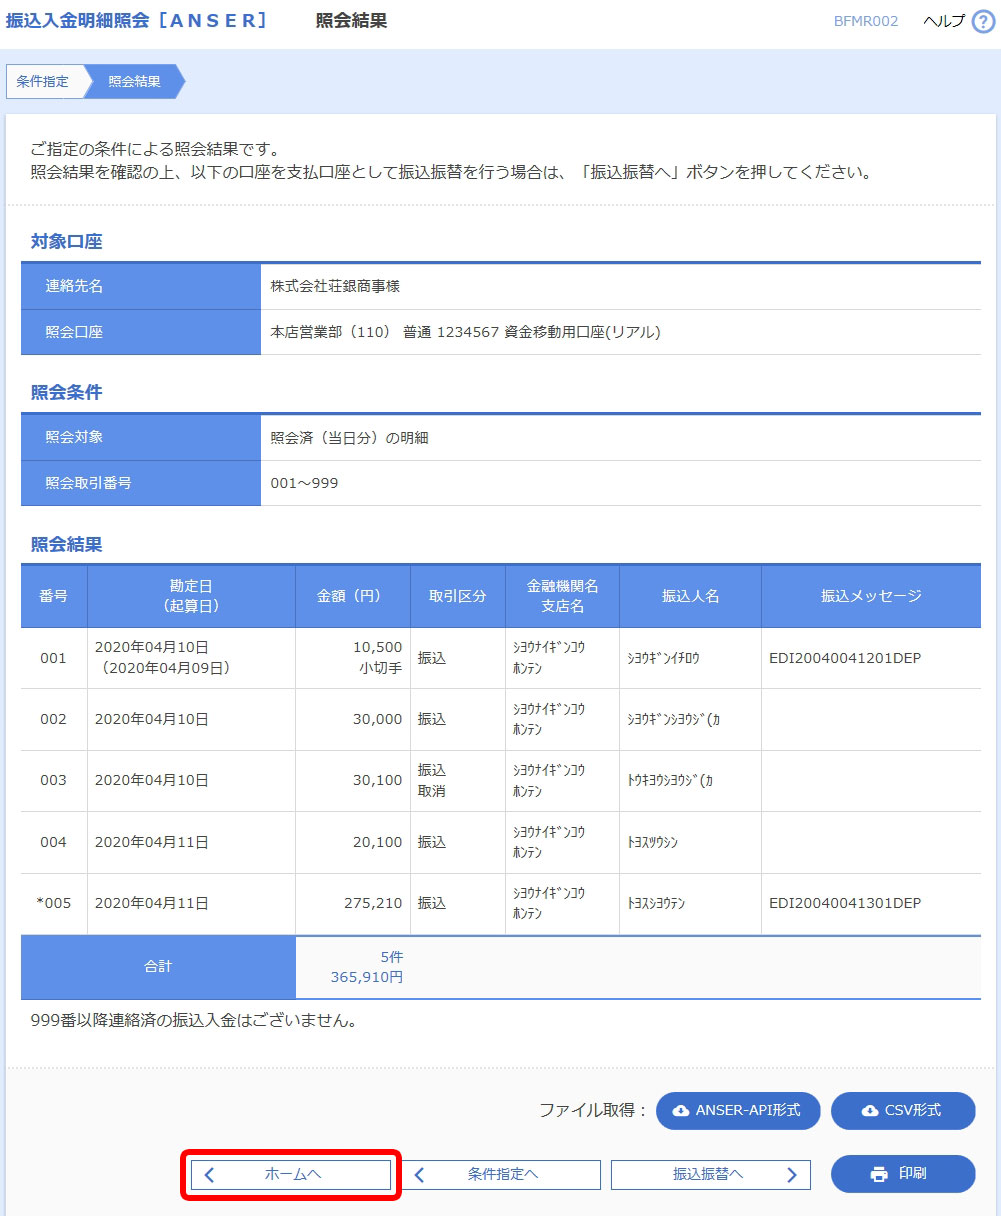The image size is (1001, 1216).
Task: Click the 番号 column header
Action: click(x=54, y=596)
